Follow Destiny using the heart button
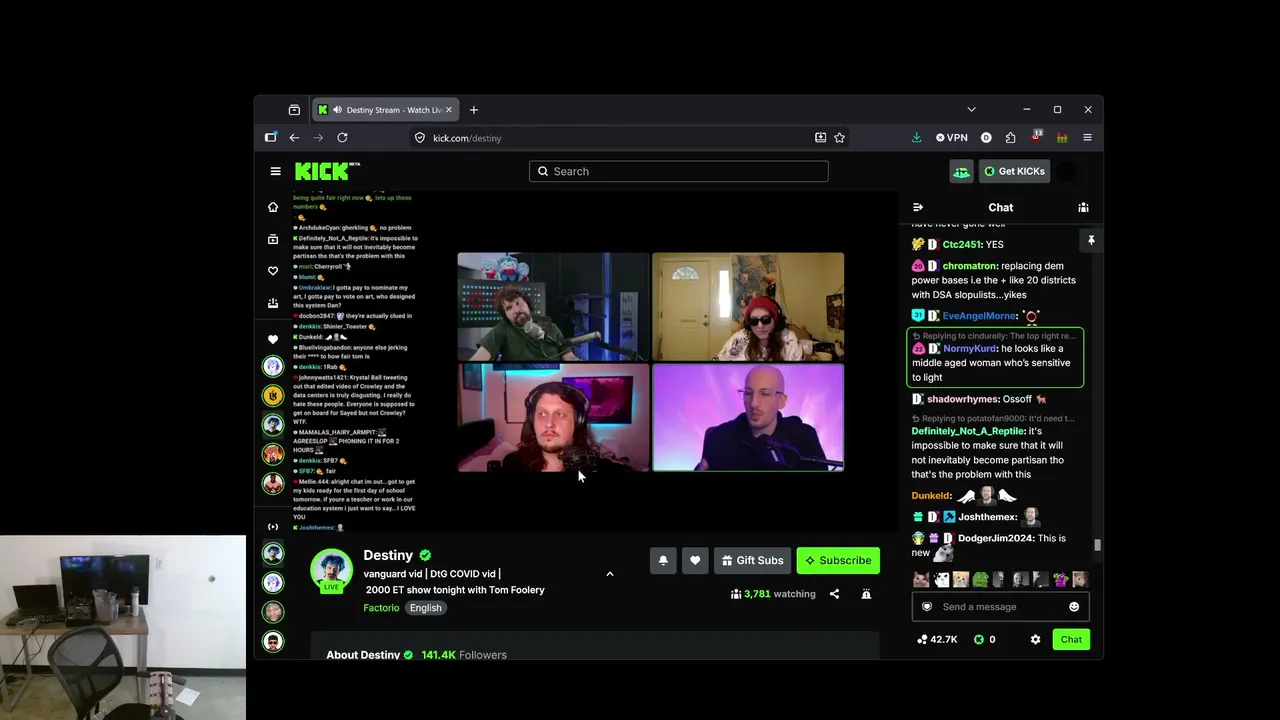This screenshot has width=1280, height=720. tap(695, 560)
